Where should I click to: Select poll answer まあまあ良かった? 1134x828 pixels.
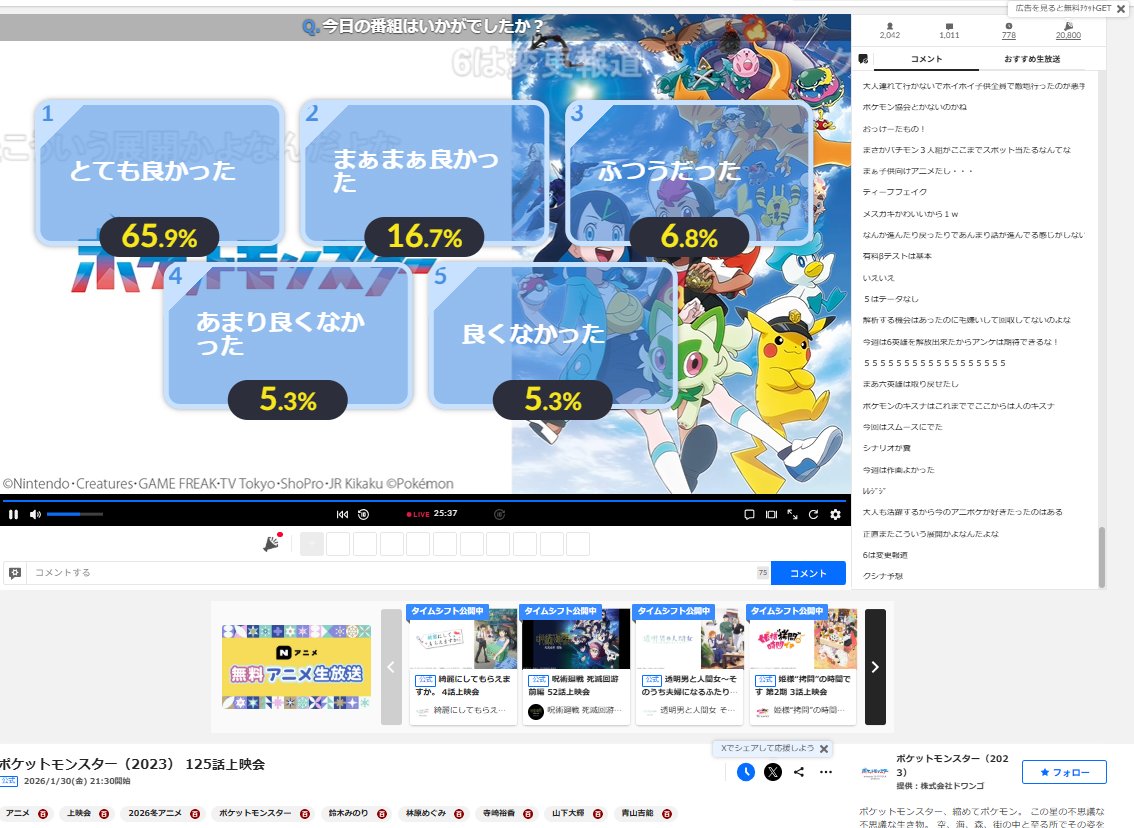pos(423,171)
